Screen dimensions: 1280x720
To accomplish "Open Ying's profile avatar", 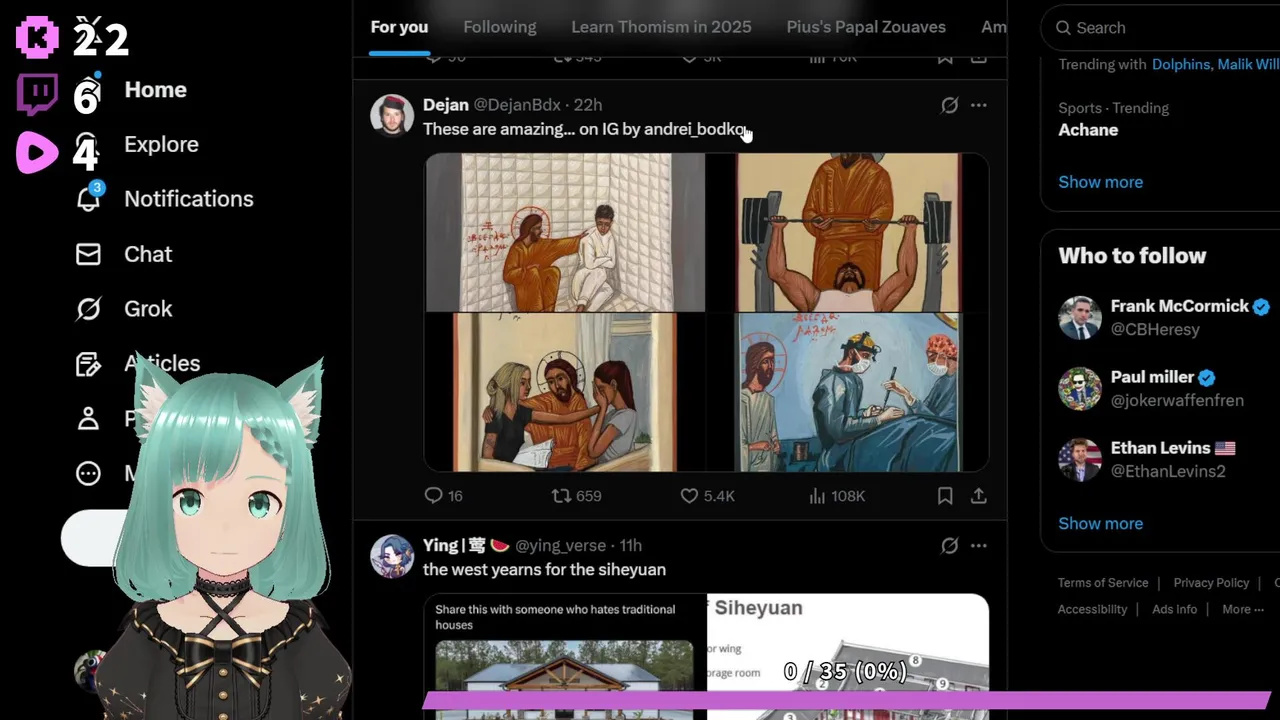I will point(392,556).
